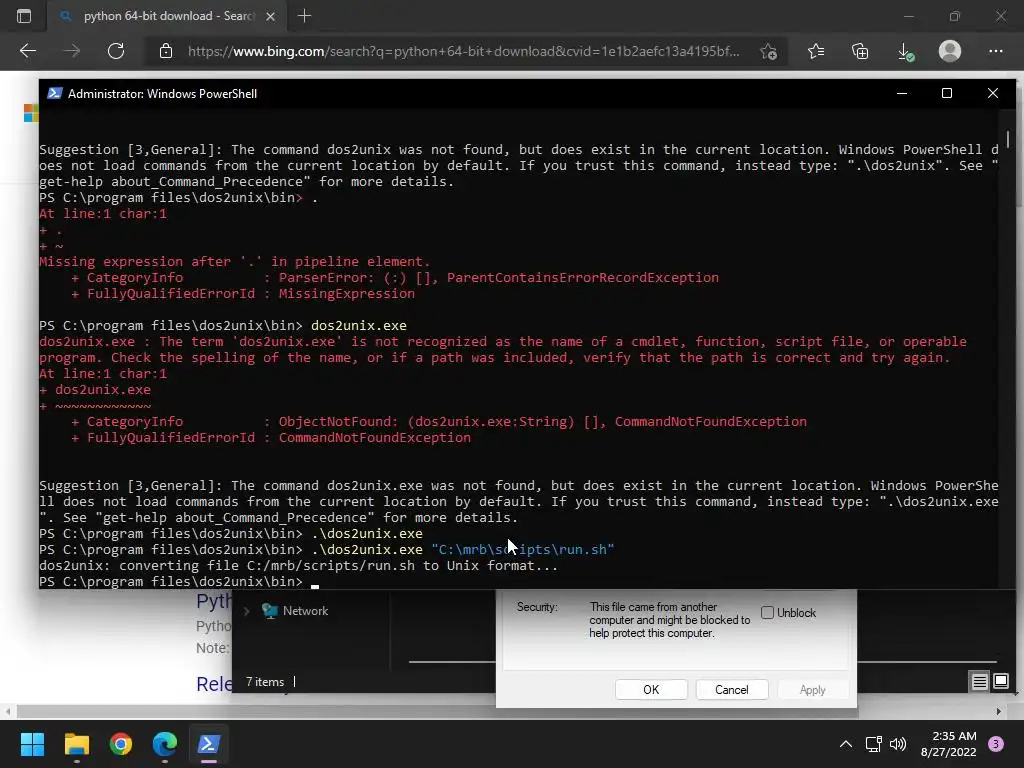Select Network in Explorer navigation pane
Viewport: 1024px width, 768px height.
click(x=305, y=611)
